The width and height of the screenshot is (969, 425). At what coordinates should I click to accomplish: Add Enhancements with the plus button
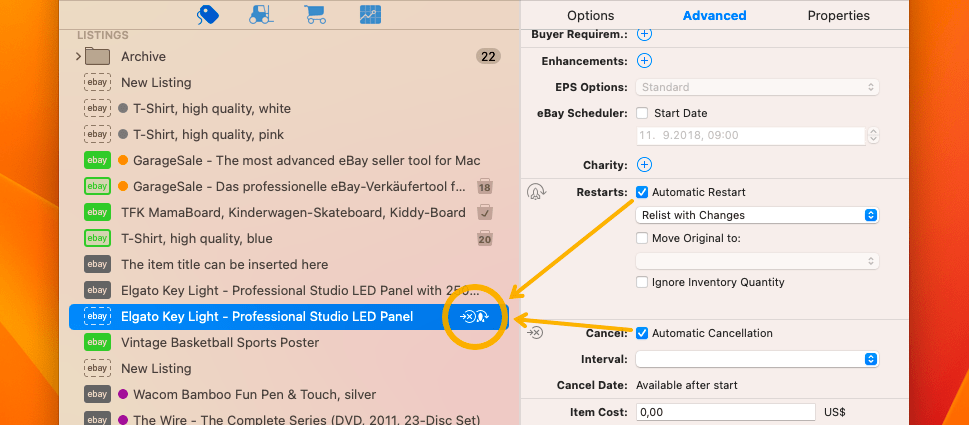644,61
